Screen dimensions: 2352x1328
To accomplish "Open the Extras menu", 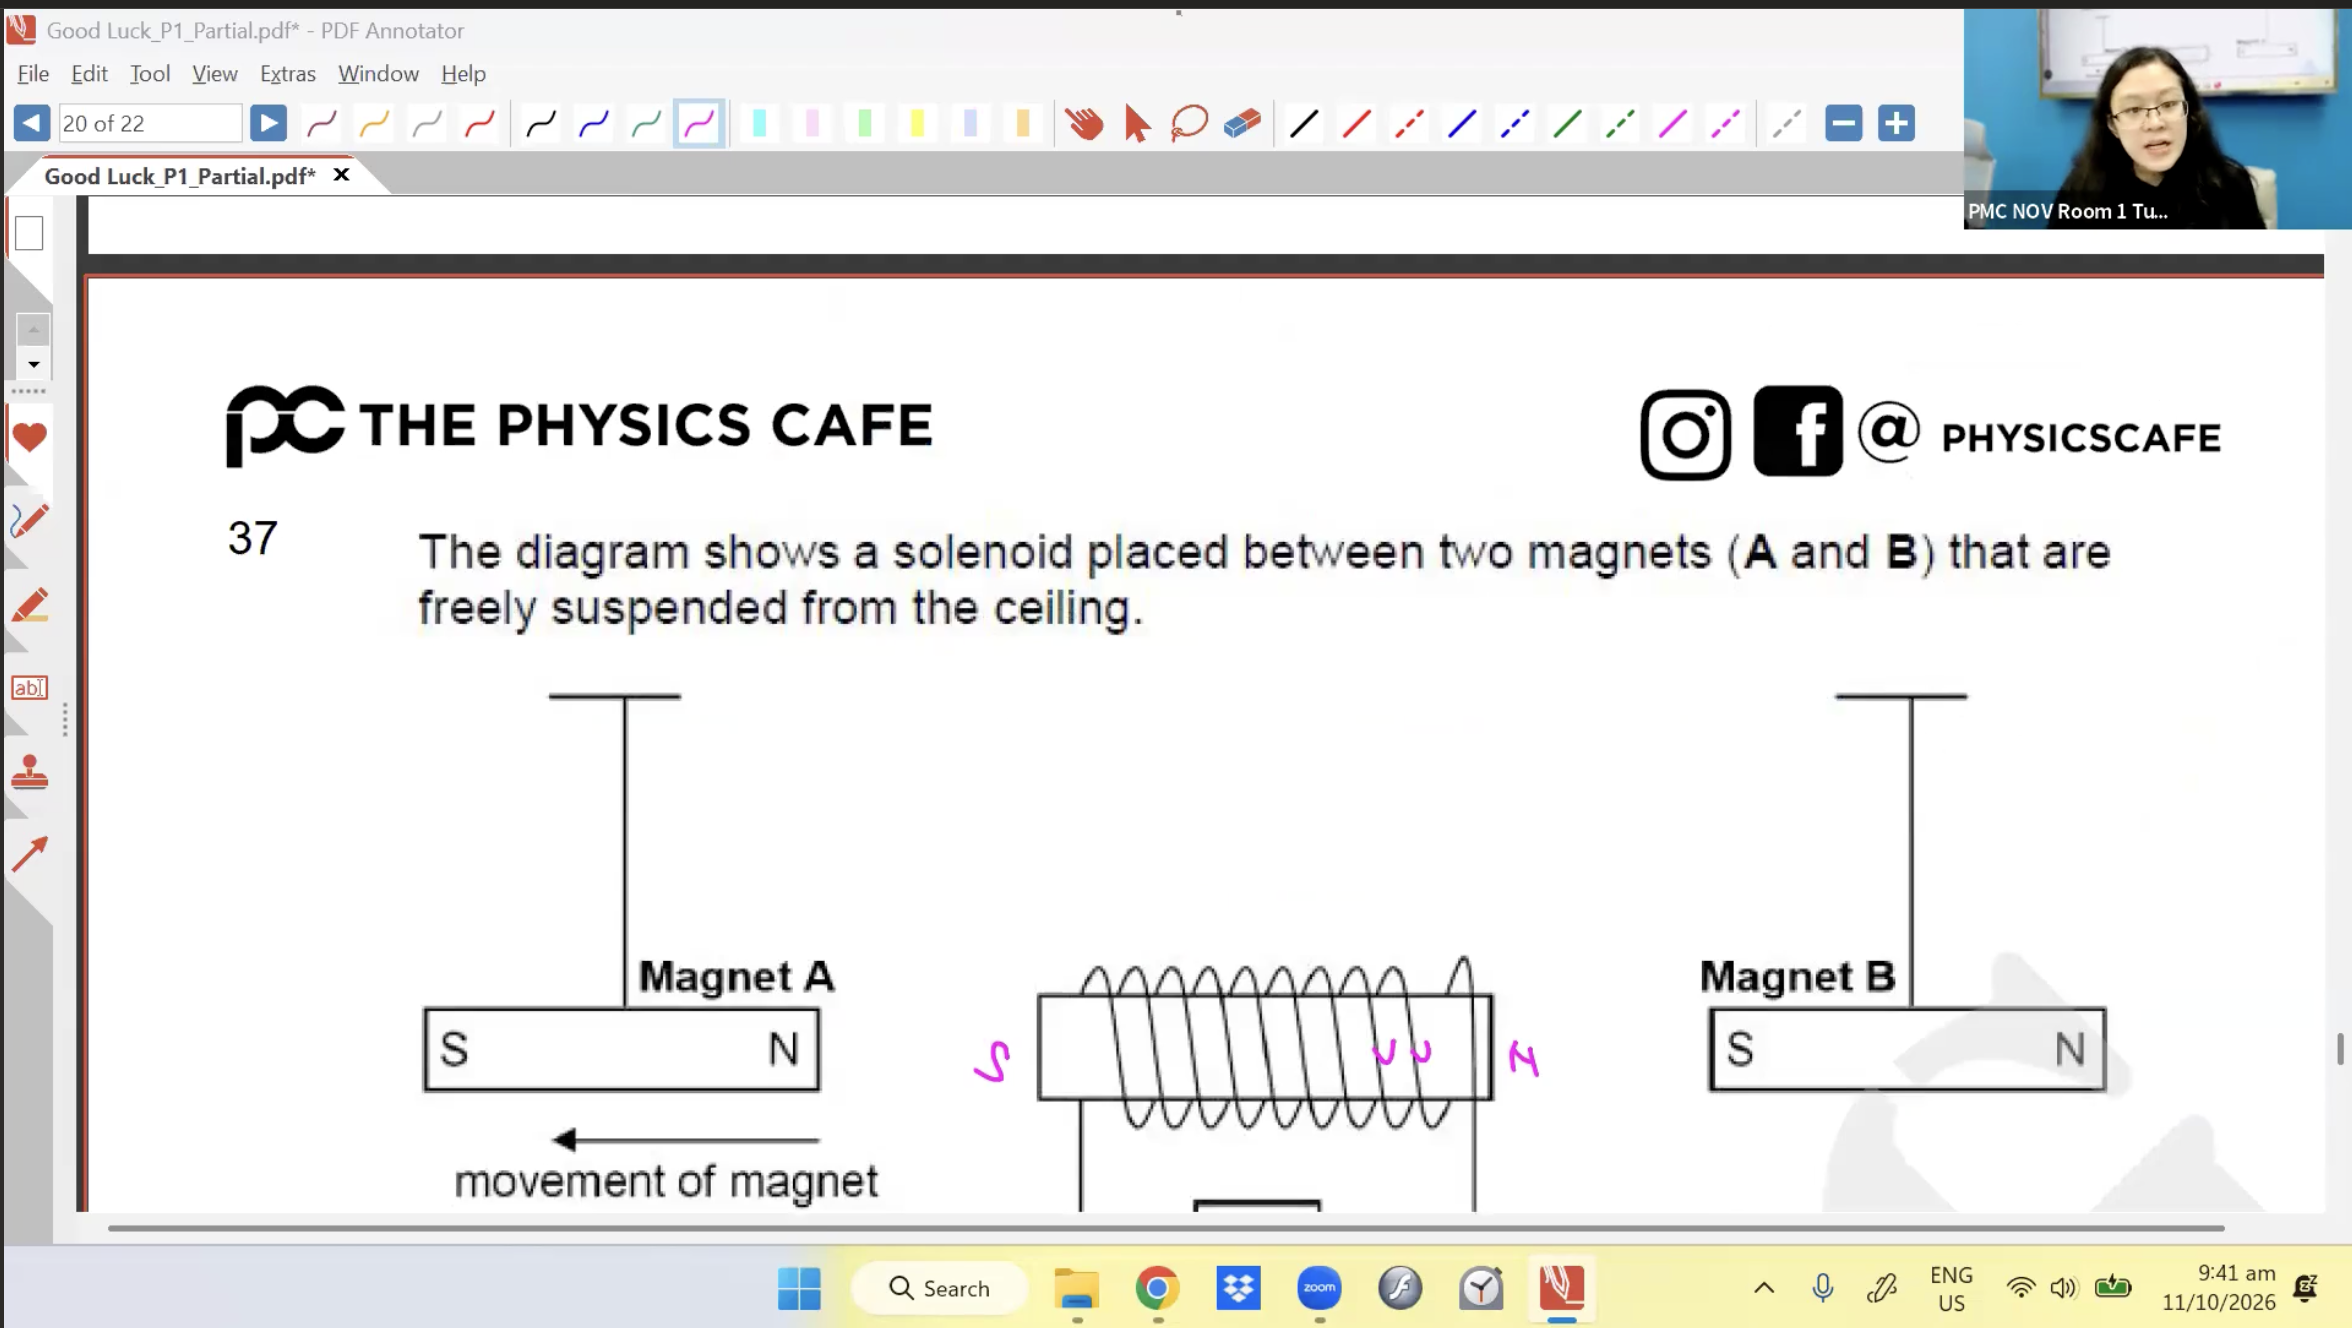I will [x=288, y=74].
